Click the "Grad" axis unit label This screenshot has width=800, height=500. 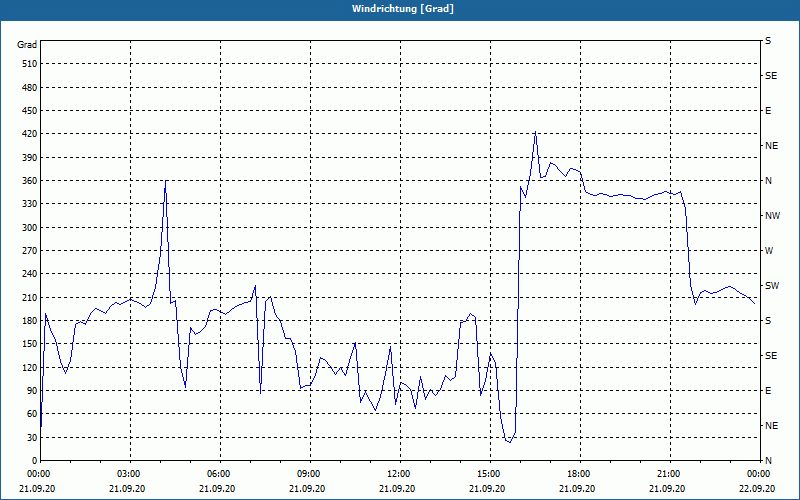tap(27, 45)
